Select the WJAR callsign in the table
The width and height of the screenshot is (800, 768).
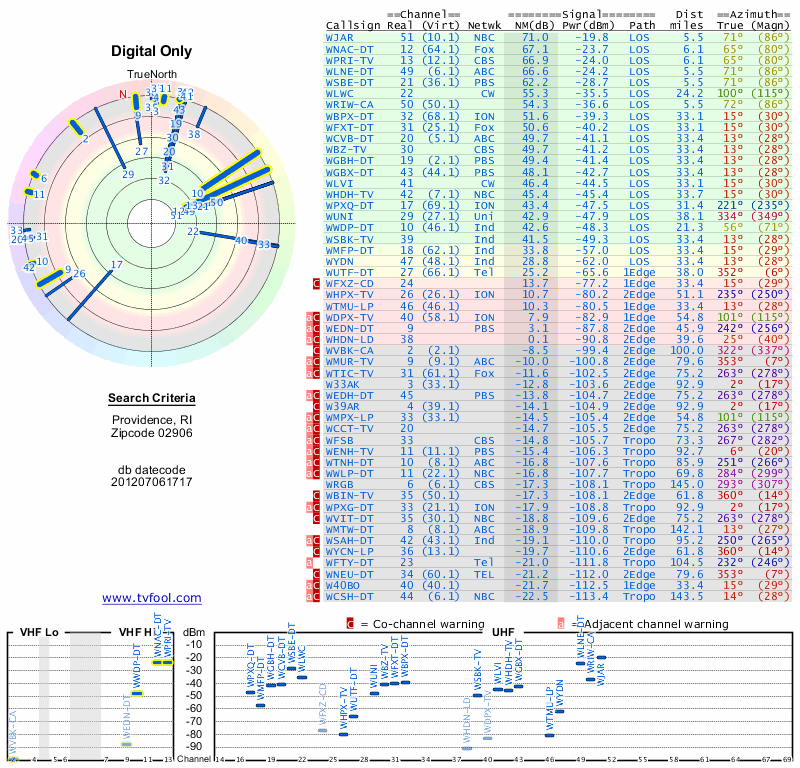(x=340, y=38)
